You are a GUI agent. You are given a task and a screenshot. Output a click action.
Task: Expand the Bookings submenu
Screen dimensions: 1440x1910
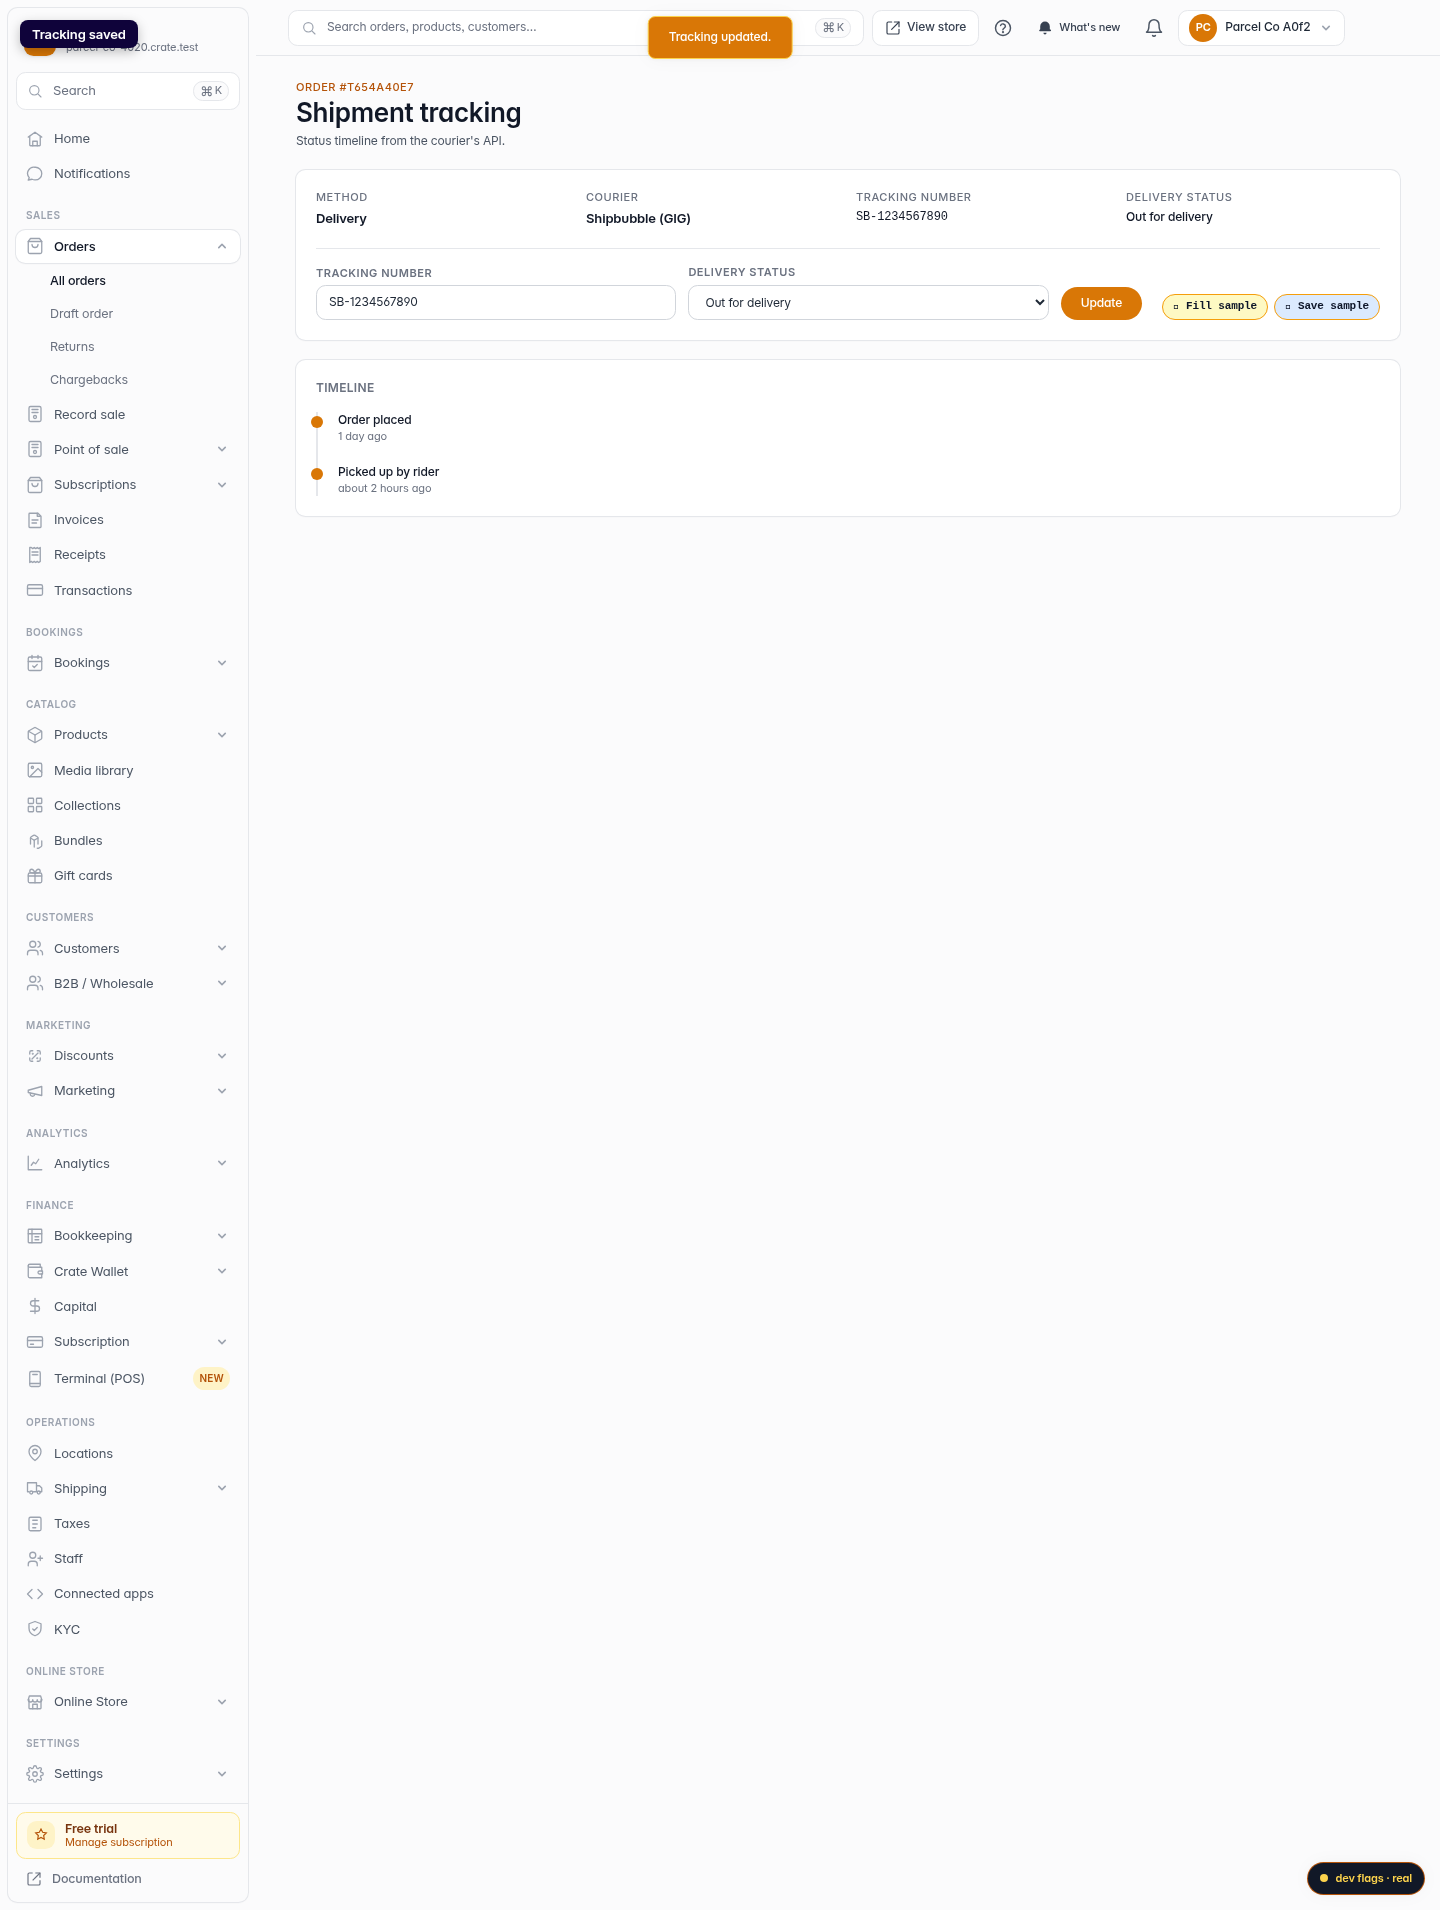[x=222, y=663]
